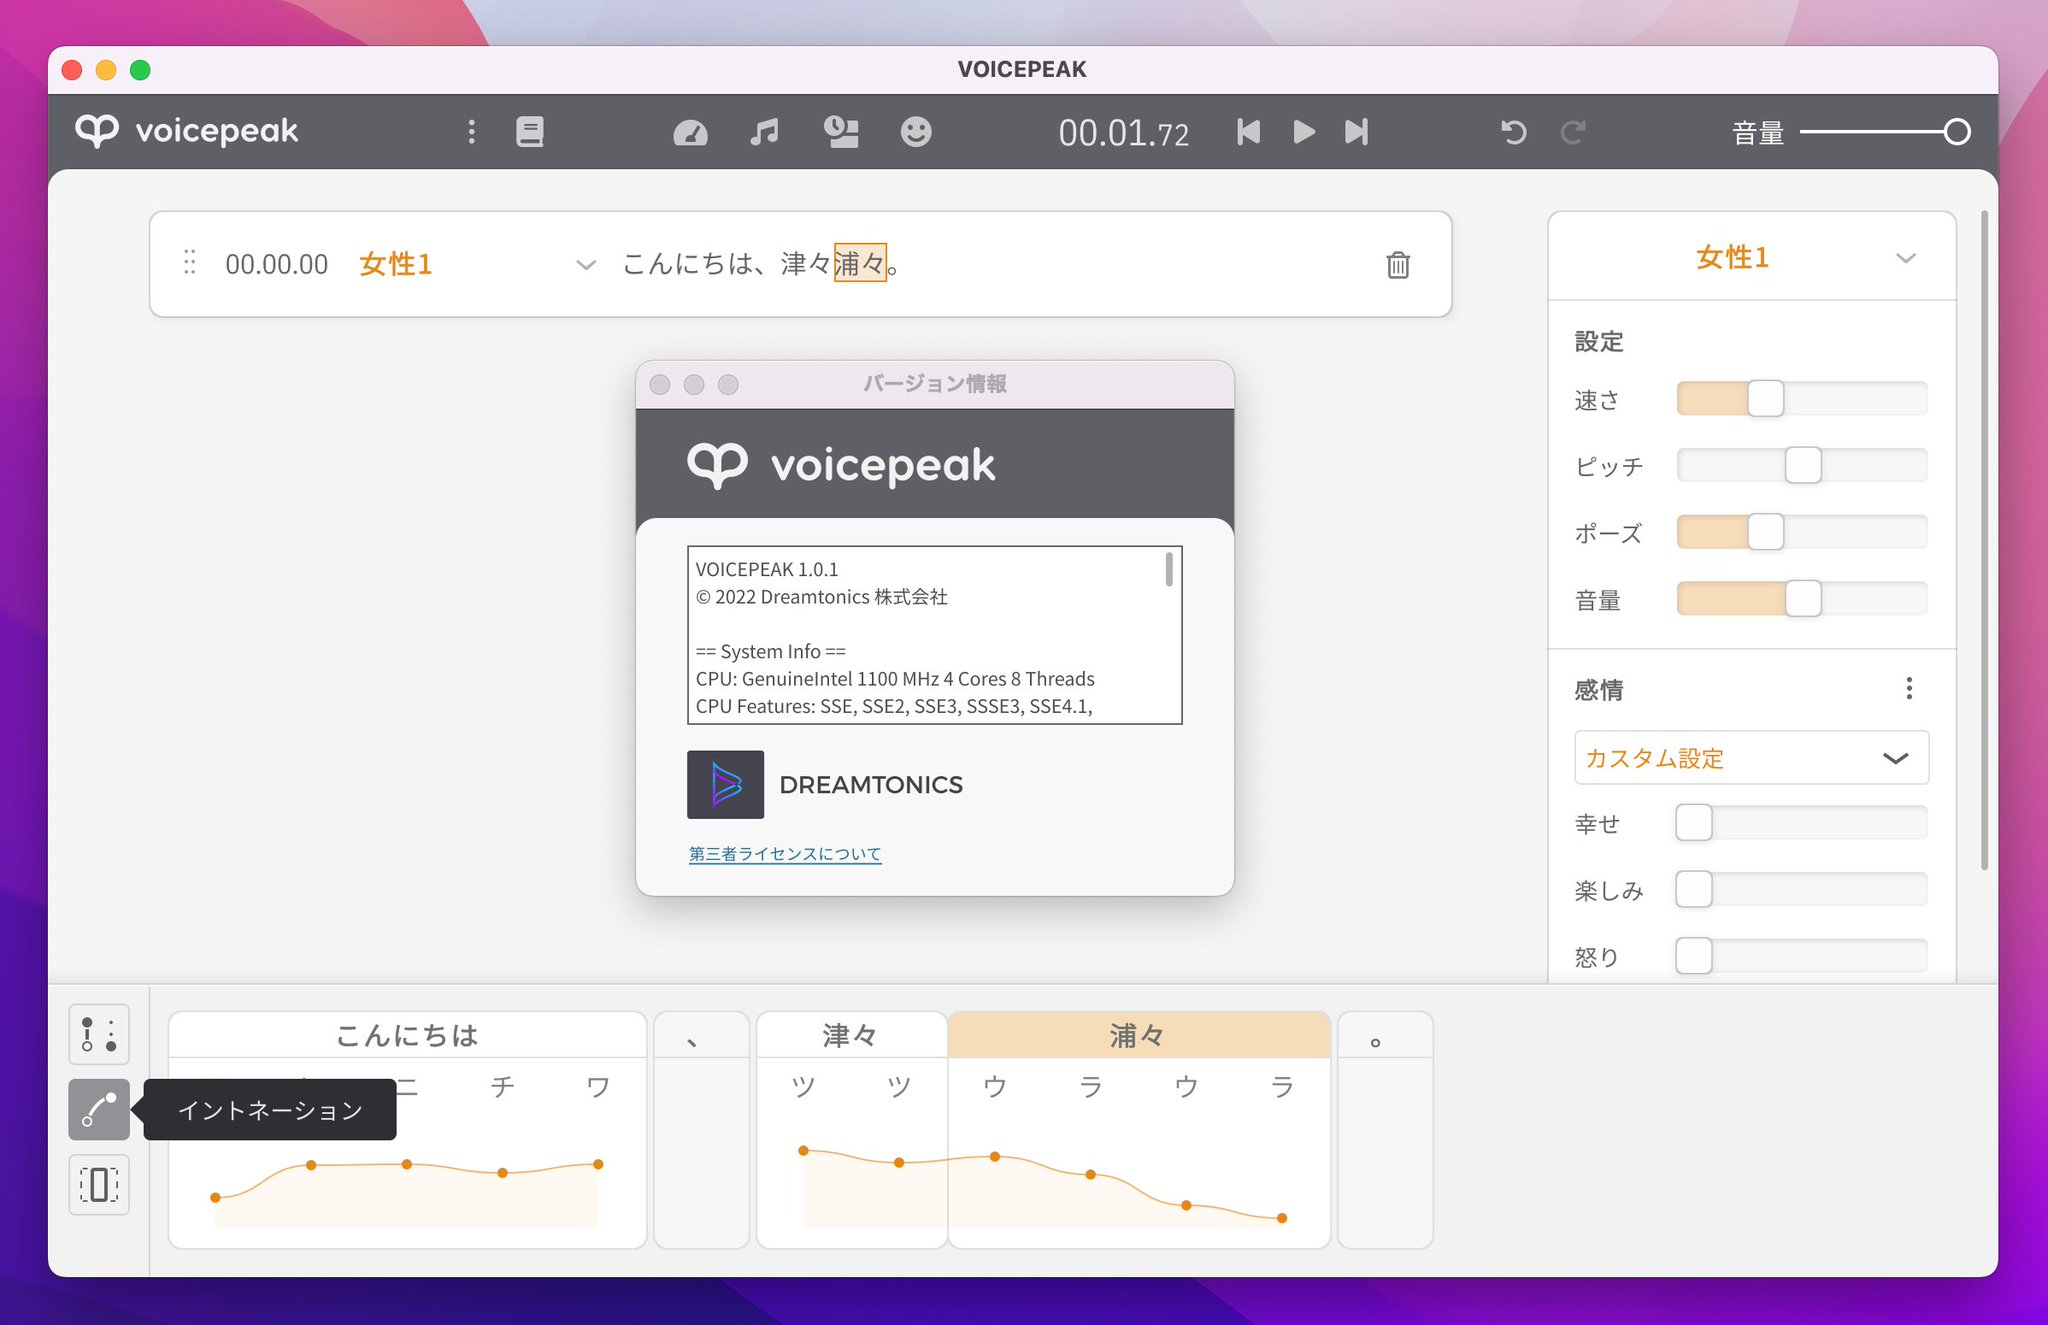Open the three-dot main menu in toolbar
This screenshot has height=1325, width=2048.
(x=472, y=132)
